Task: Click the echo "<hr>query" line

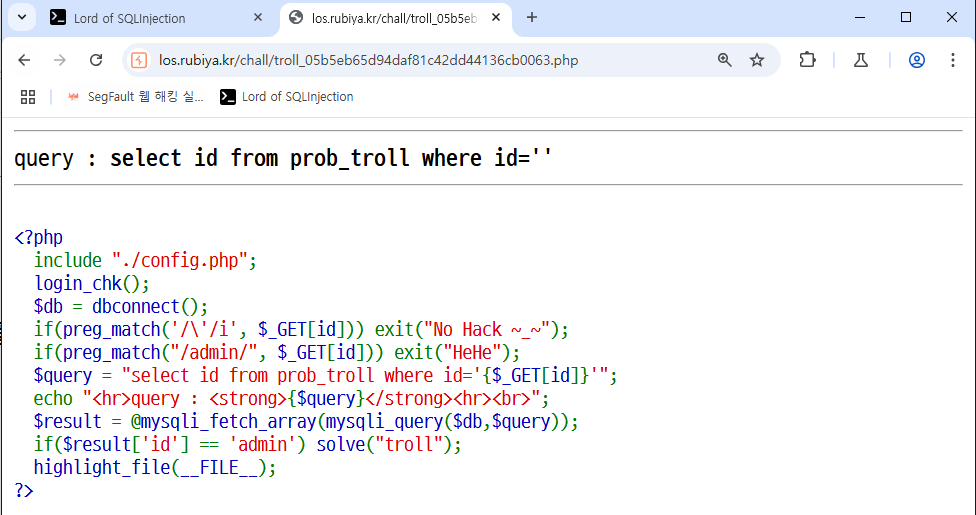Action: pyautogui.click(x=291, y=399)
